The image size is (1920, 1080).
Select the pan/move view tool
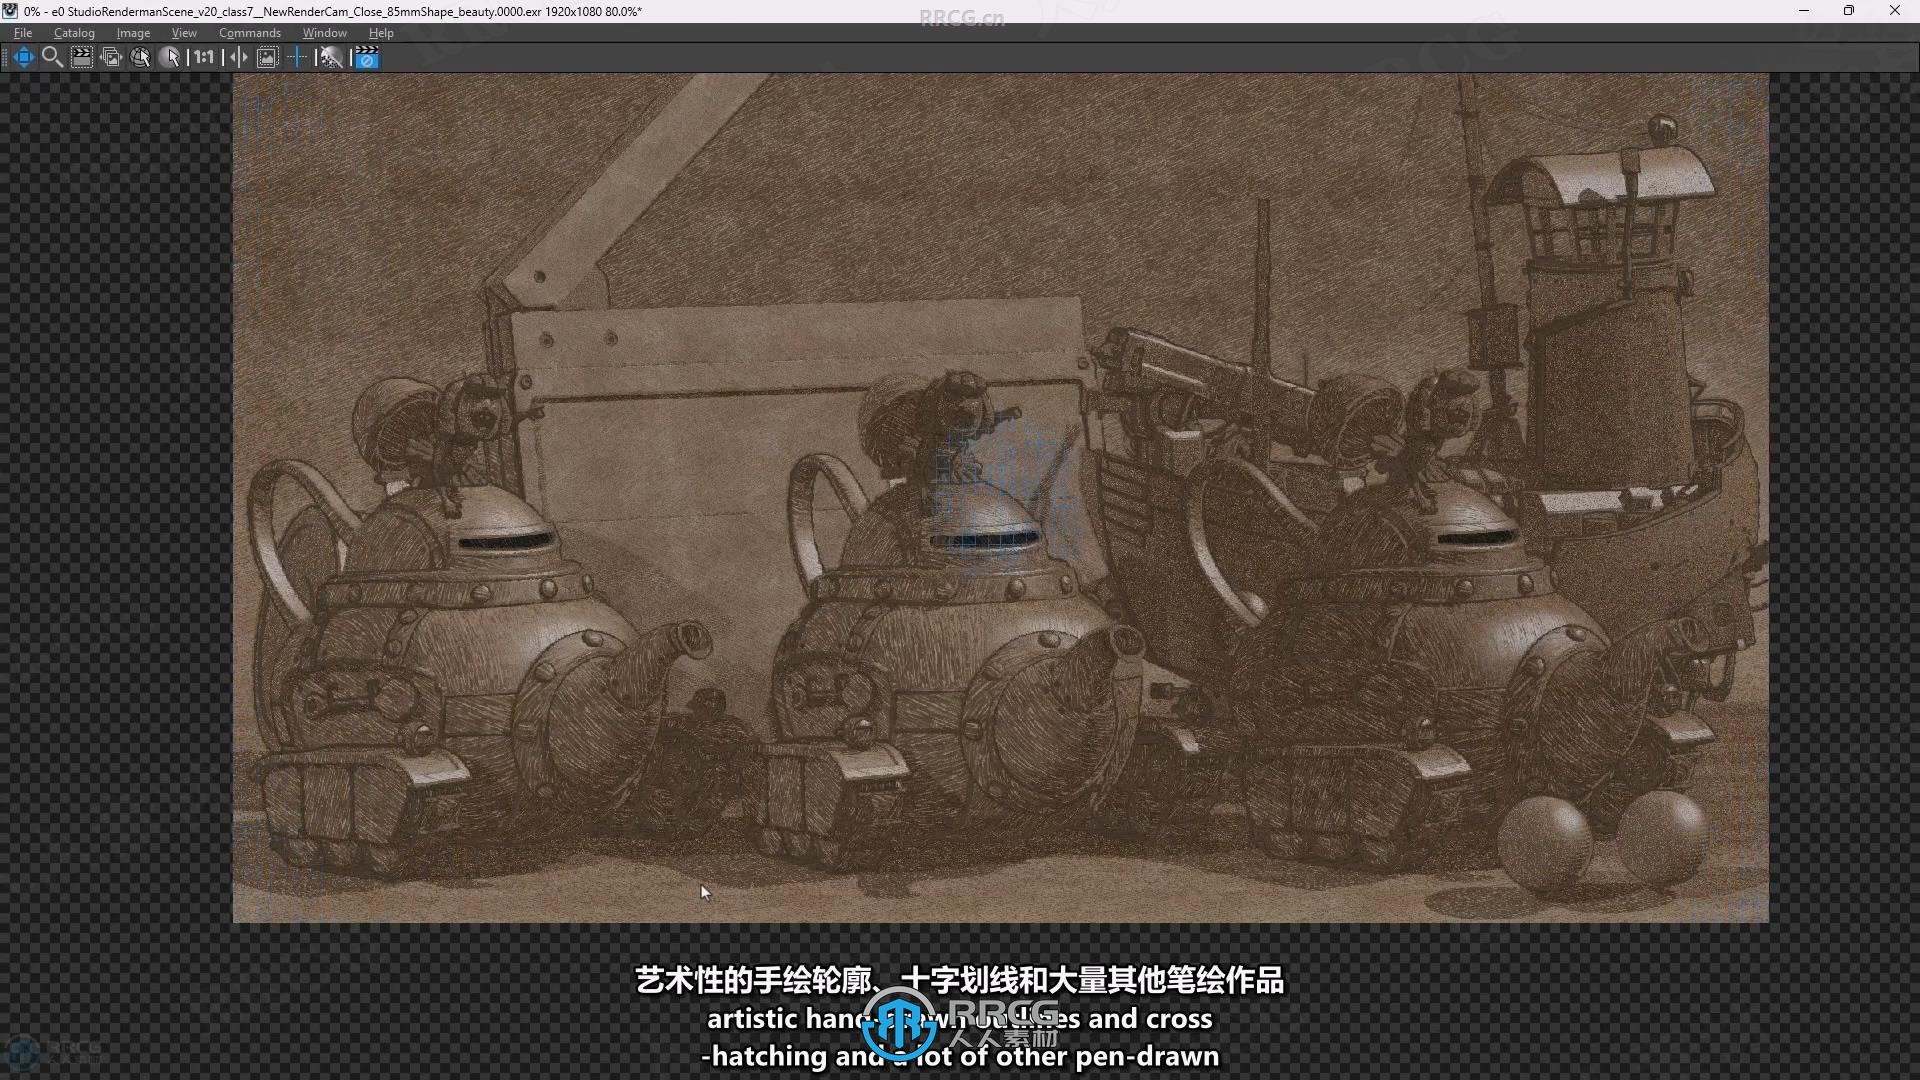pyautogui.click(x=23, y=57)
